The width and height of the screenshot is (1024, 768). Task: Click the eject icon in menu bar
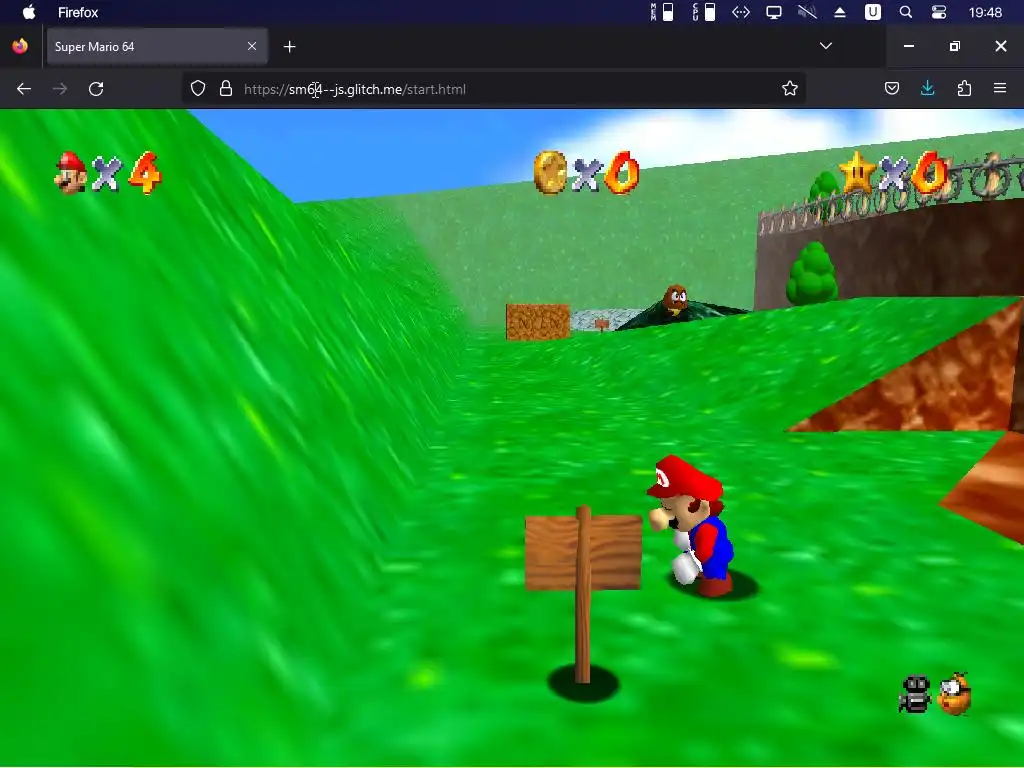click(x=840, y=12)
